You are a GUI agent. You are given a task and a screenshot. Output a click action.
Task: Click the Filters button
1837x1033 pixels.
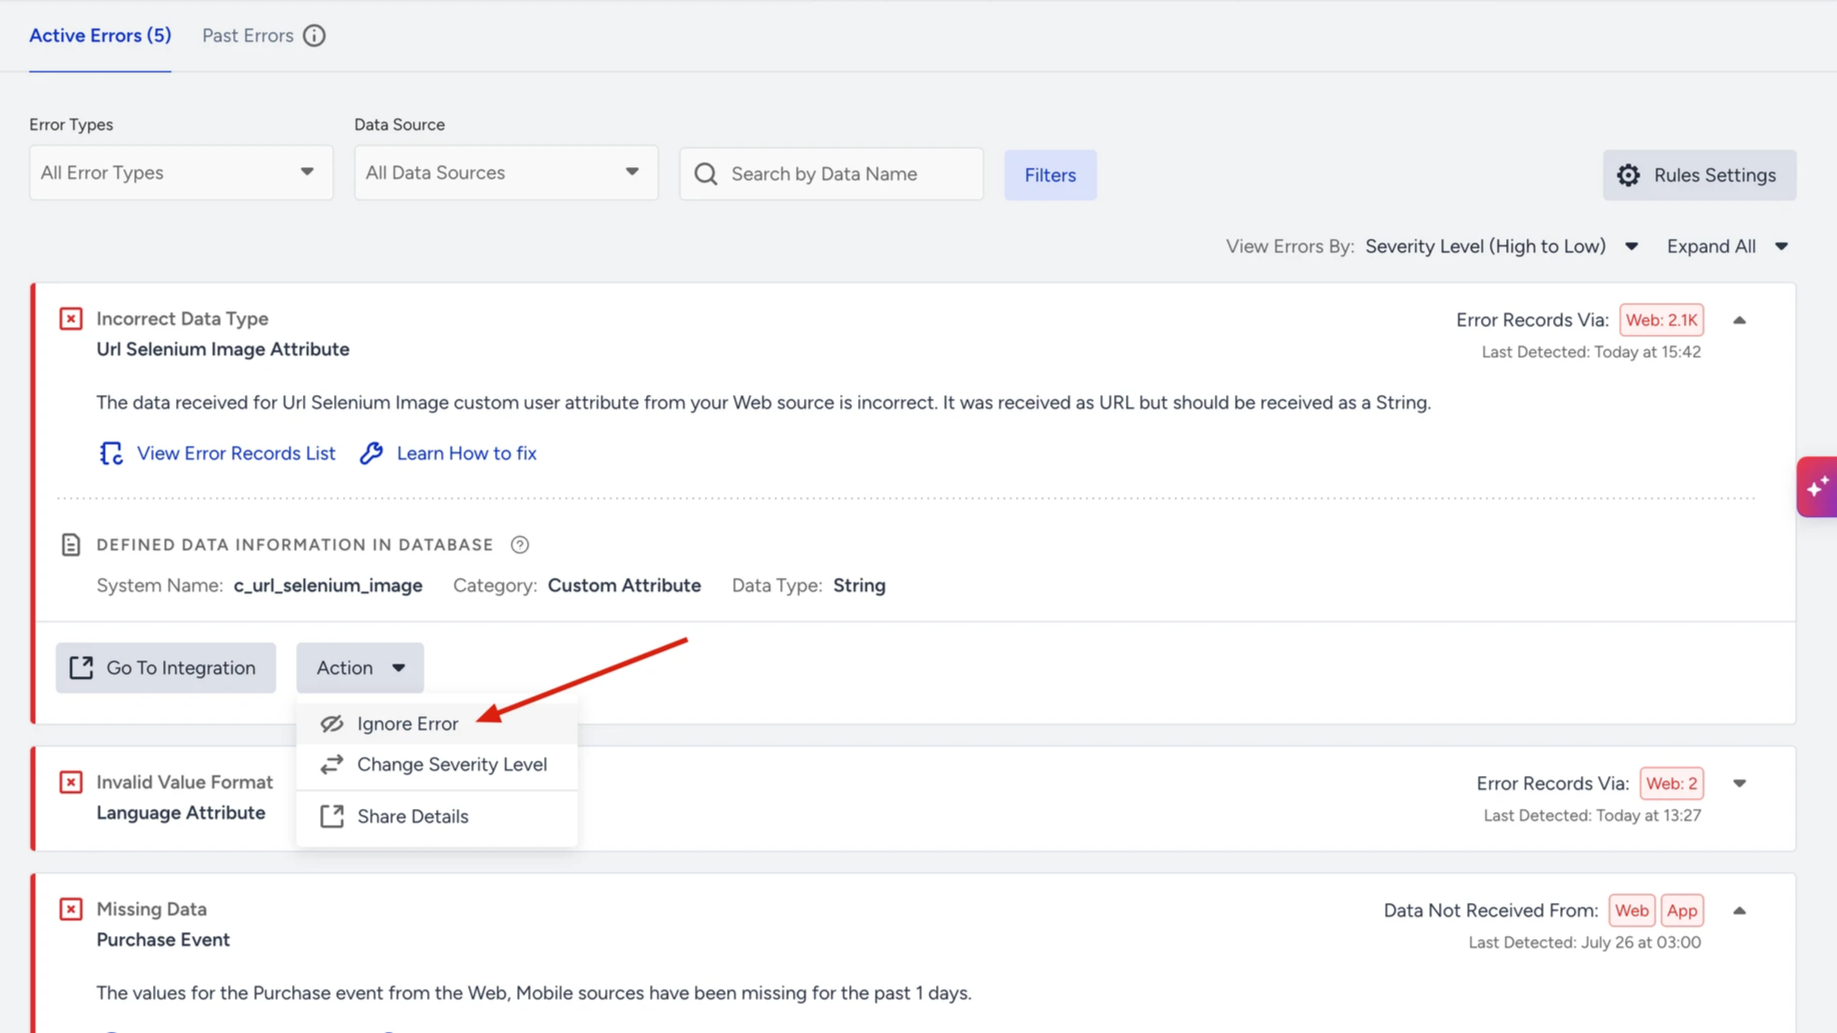click(1050, 175)
